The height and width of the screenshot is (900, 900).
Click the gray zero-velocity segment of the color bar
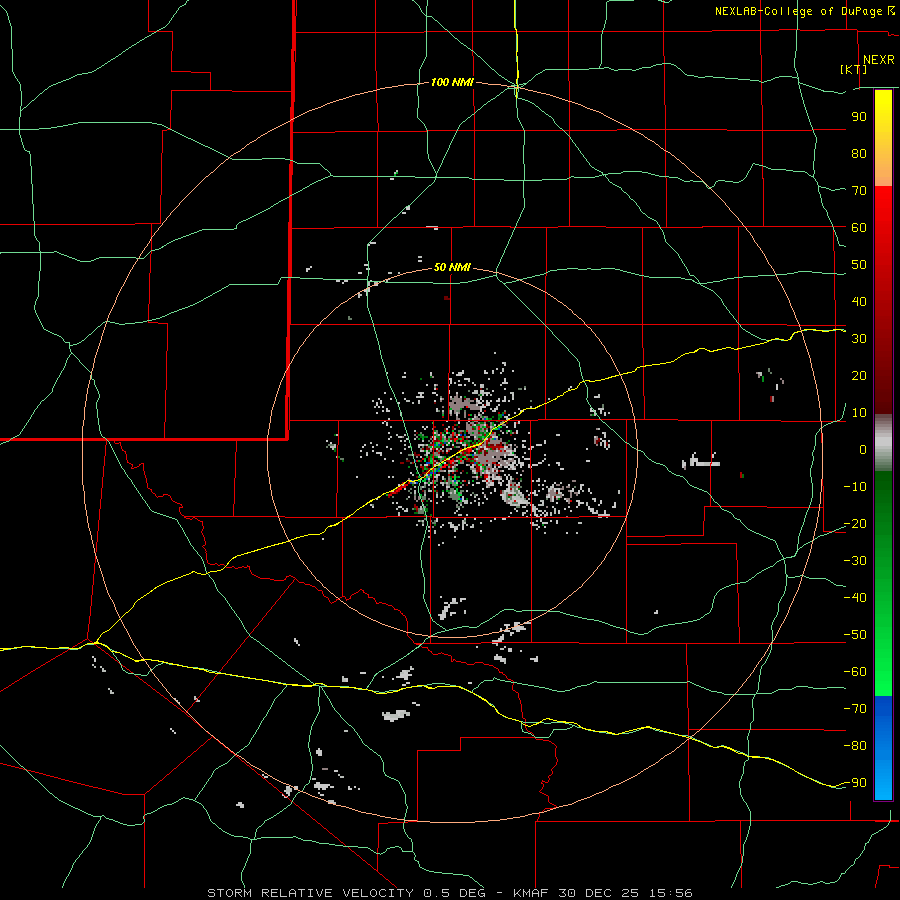(x=883, y=443)
